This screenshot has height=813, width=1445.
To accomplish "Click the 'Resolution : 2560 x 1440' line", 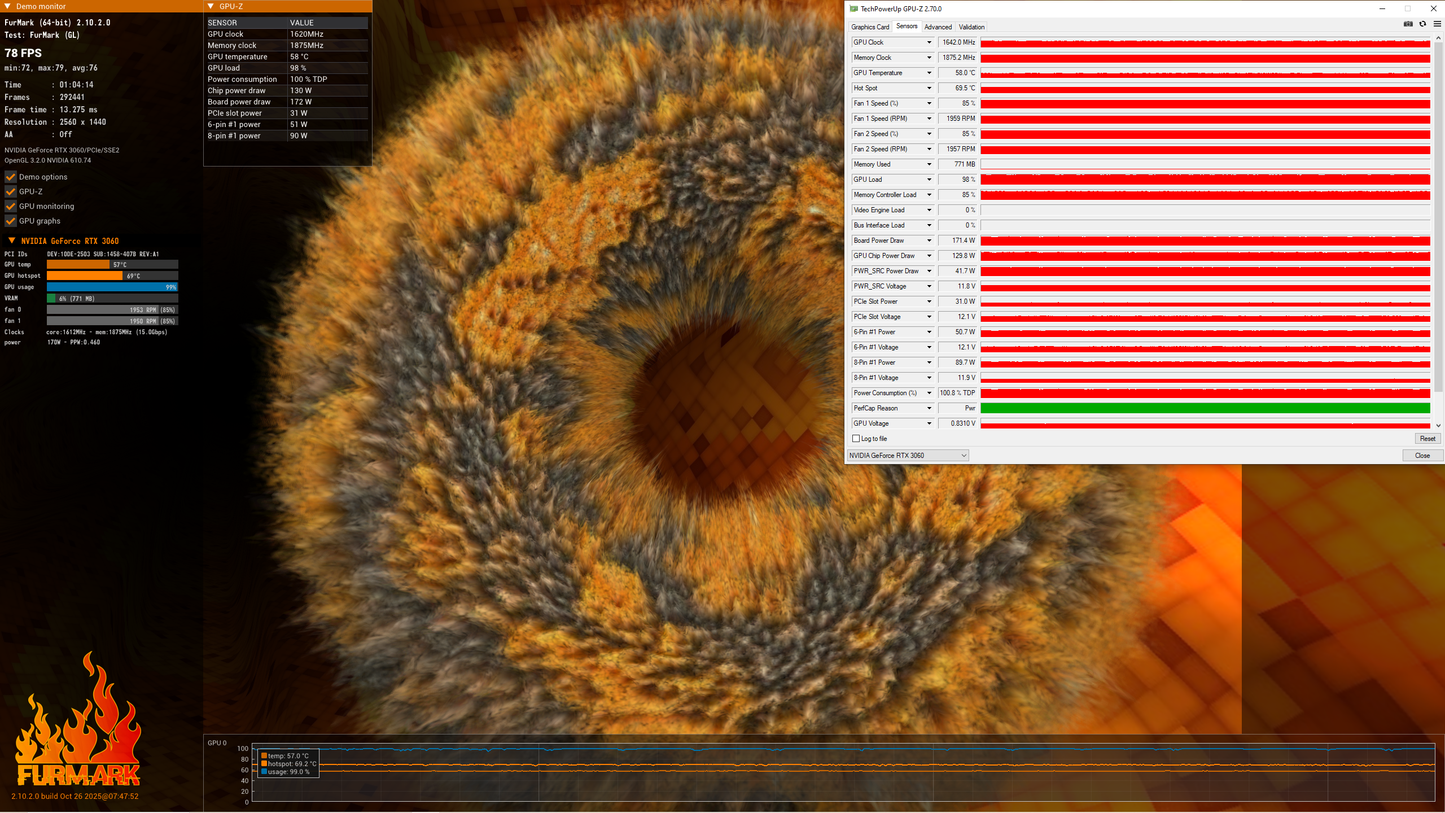I will click(55, 122).
